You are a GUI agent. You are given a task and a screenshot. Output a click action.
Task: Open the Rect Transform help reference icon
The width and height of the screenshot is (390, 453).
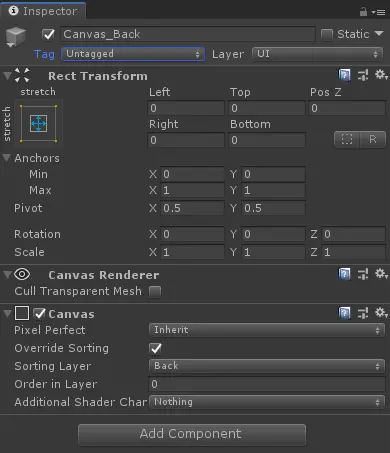344,75
